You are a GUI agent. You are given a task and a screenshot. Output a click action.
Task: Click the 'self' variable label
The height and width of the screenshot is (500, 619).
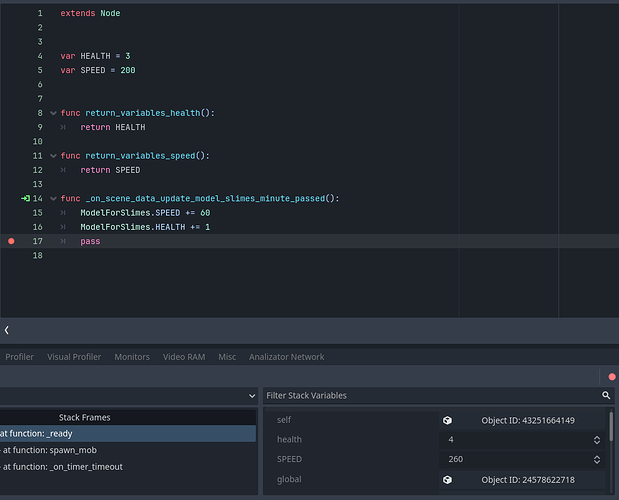click(x=284, y=419)
